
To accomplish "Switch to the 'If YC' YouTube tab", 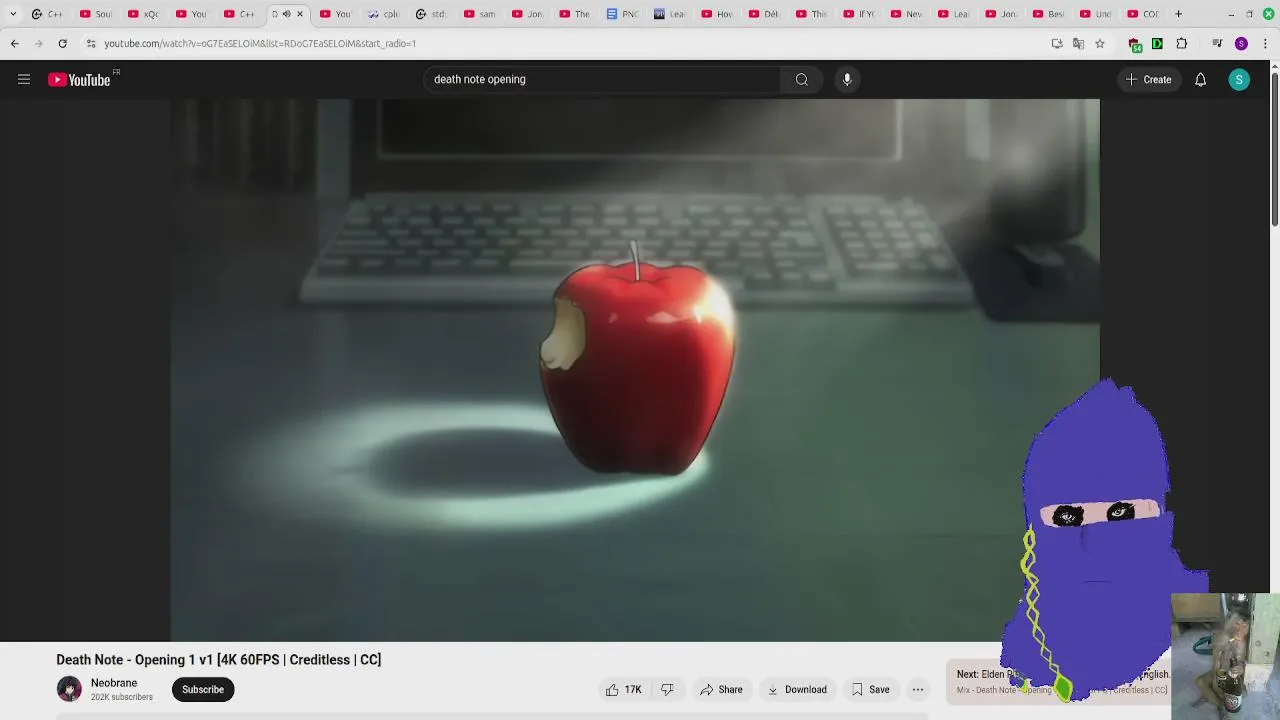I will pos(860,14).
